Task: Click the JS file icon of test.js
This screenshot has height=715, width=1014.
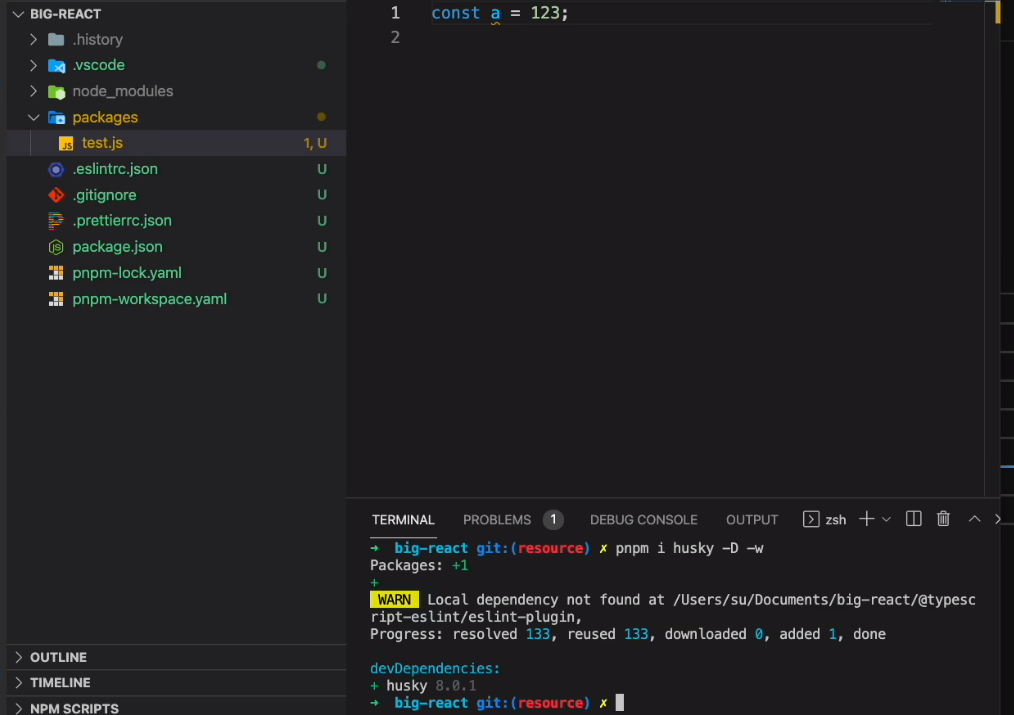Action: tap(66, 144)
